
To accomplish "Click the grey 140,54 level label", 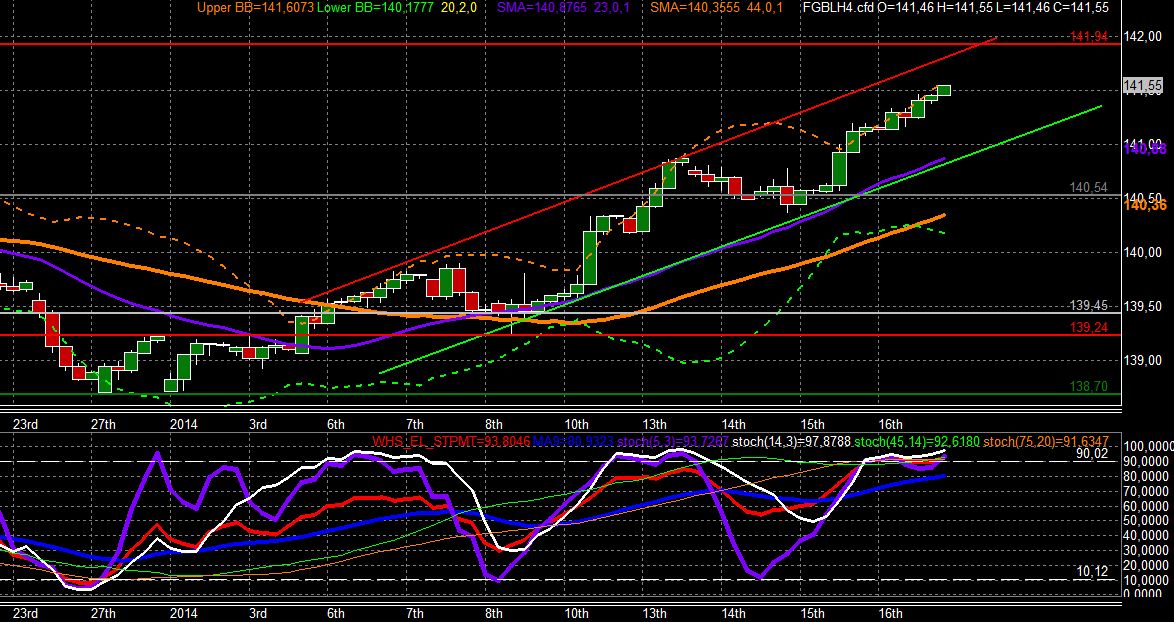I will click(x=1089, y=188).
